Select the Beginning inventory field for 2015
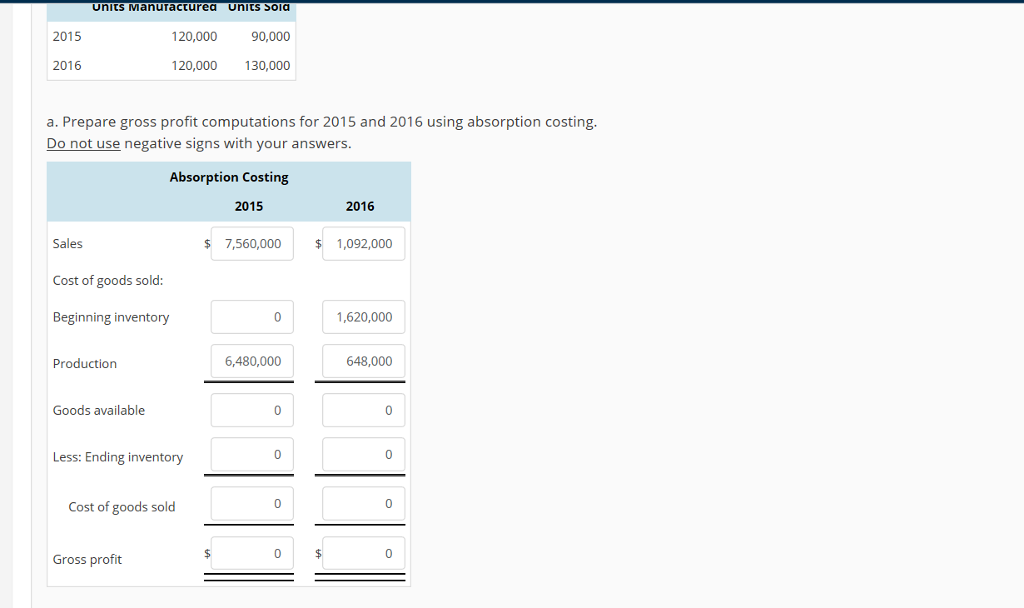The height and width of the screenshot is (608, 1024). point(251,316)
